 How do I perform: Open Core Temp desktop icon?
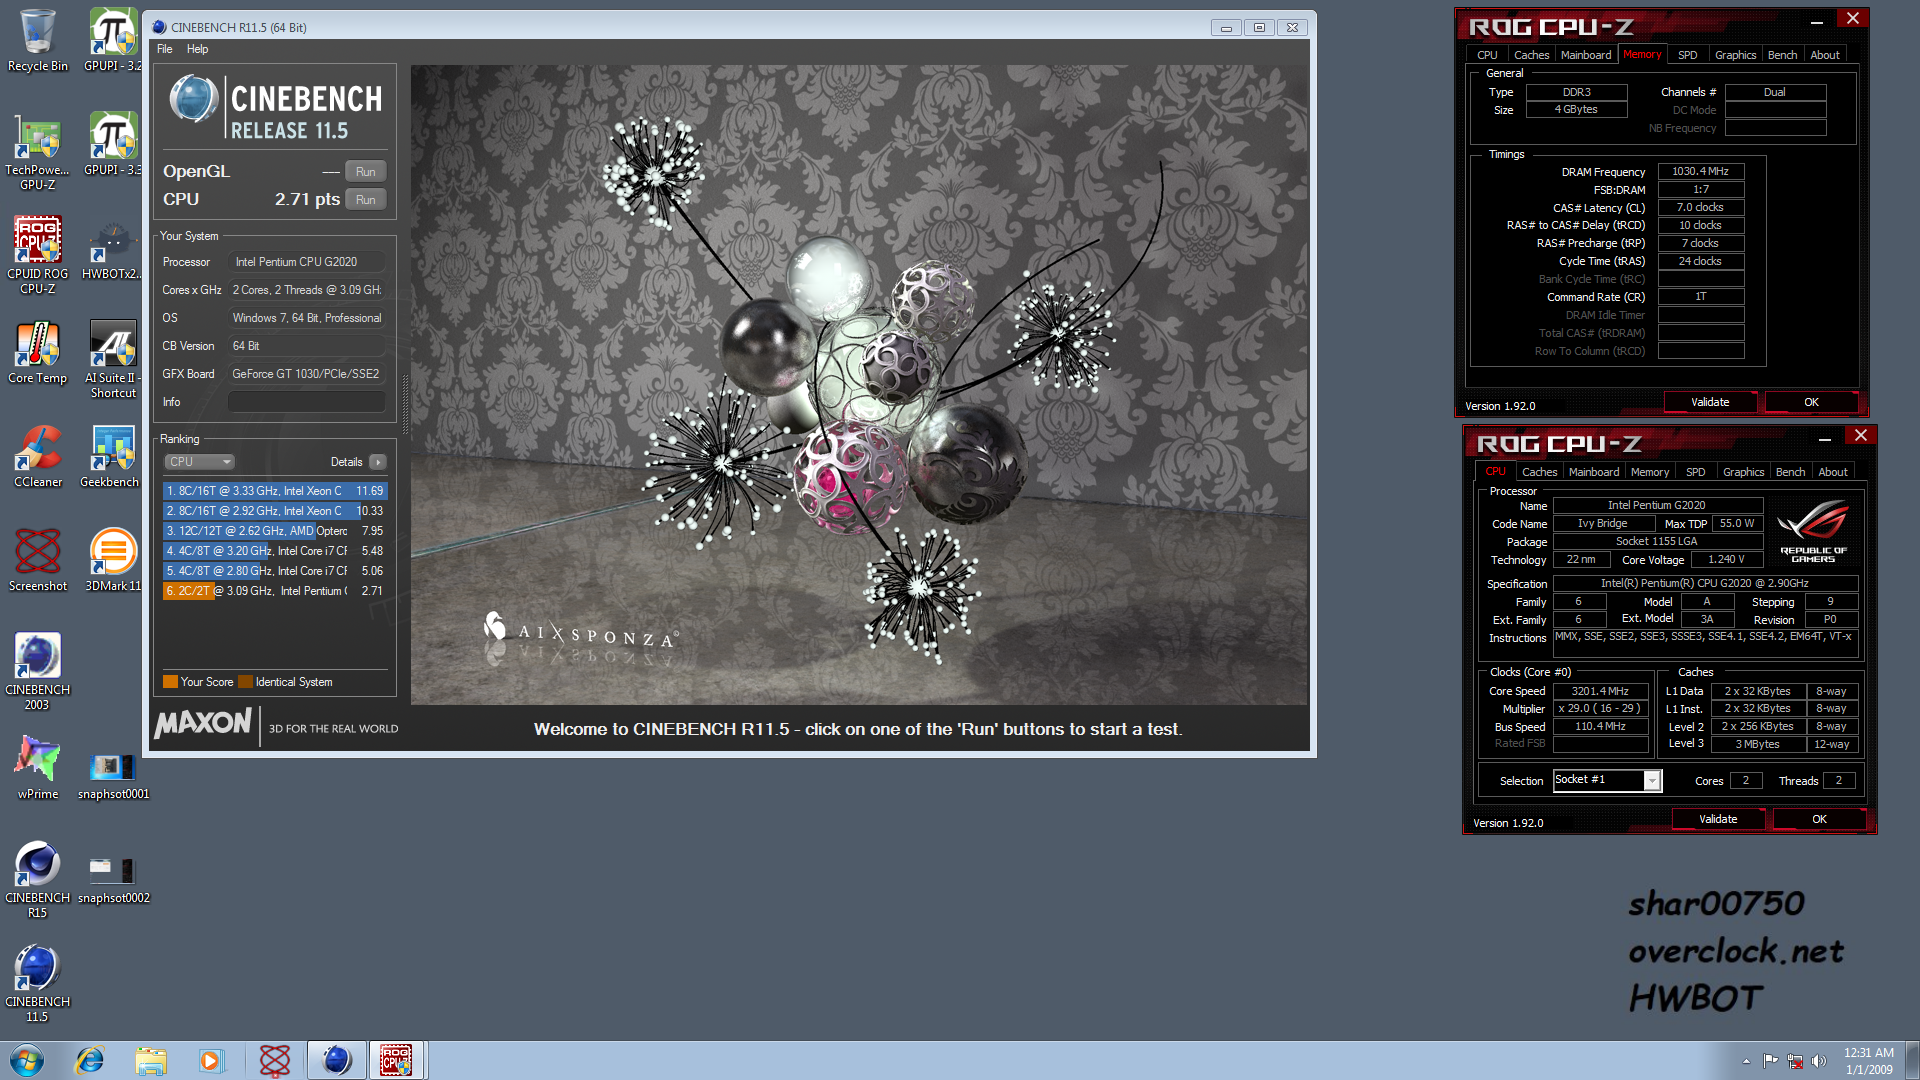click(37, 352)
